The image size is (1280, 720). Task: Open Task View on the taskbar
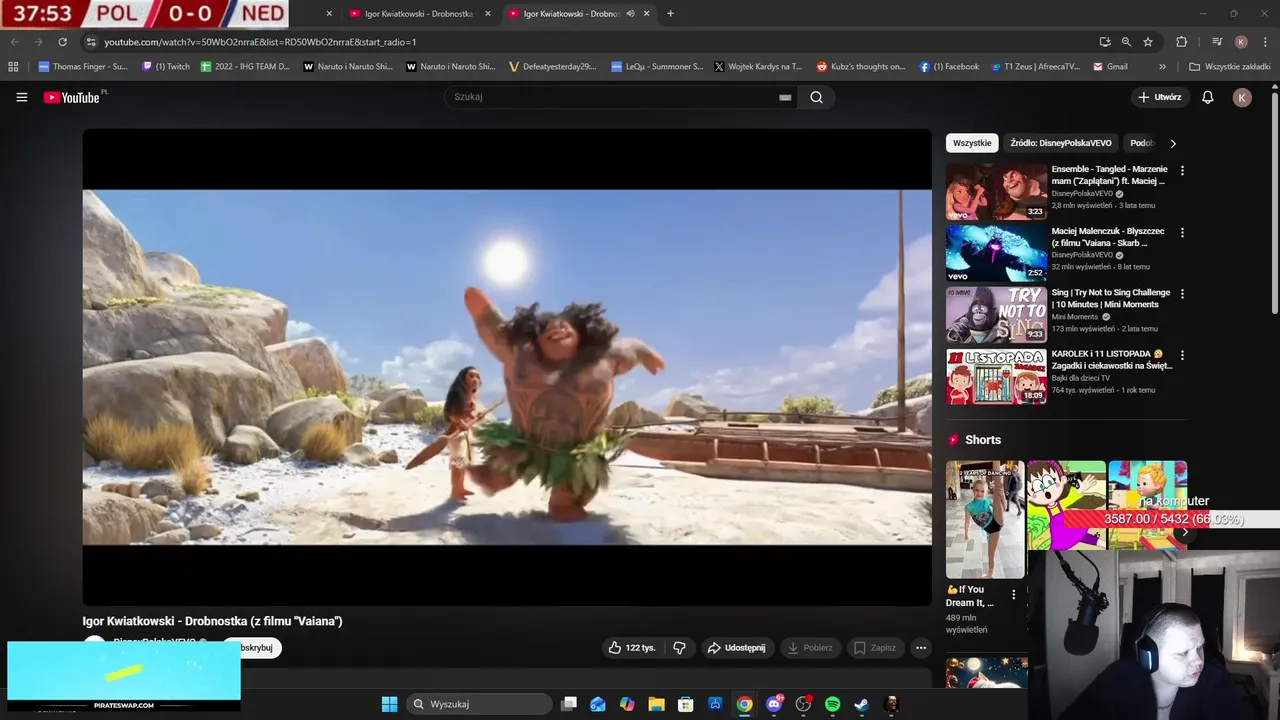click(569, 704)
